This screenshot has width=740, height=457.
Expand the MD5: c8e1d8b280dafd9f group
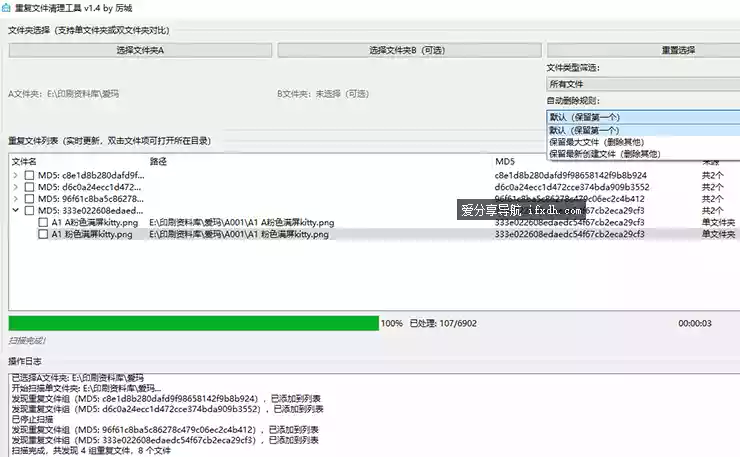(x=15, y=175)
